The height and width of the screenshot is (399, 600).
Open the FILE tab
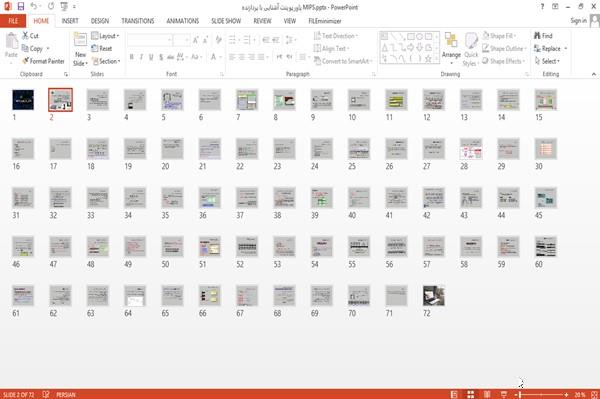tap(13, 21)
